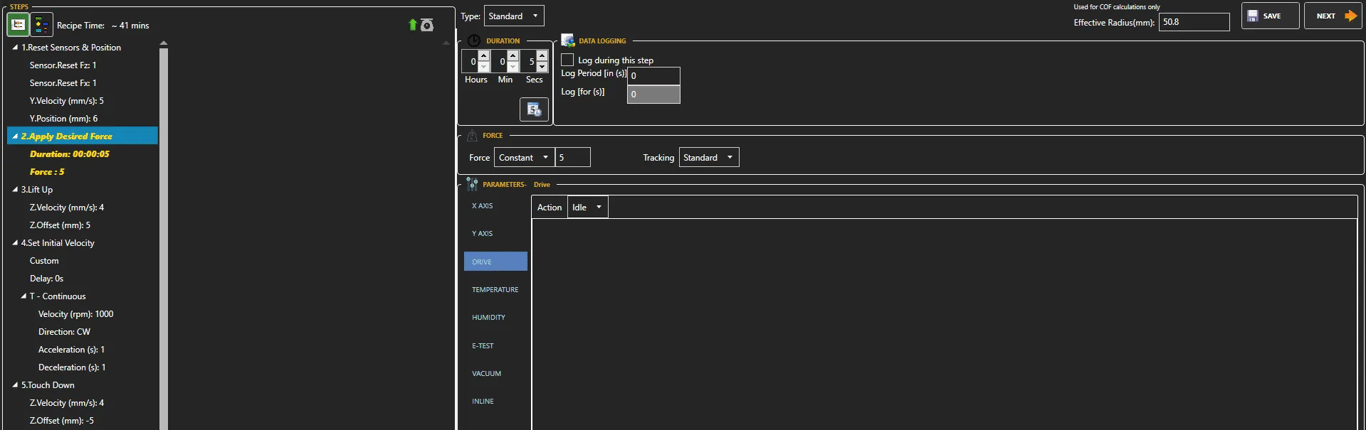
Task: Select the TEMPERATURE parameter tab
Action: pos(495,290)
